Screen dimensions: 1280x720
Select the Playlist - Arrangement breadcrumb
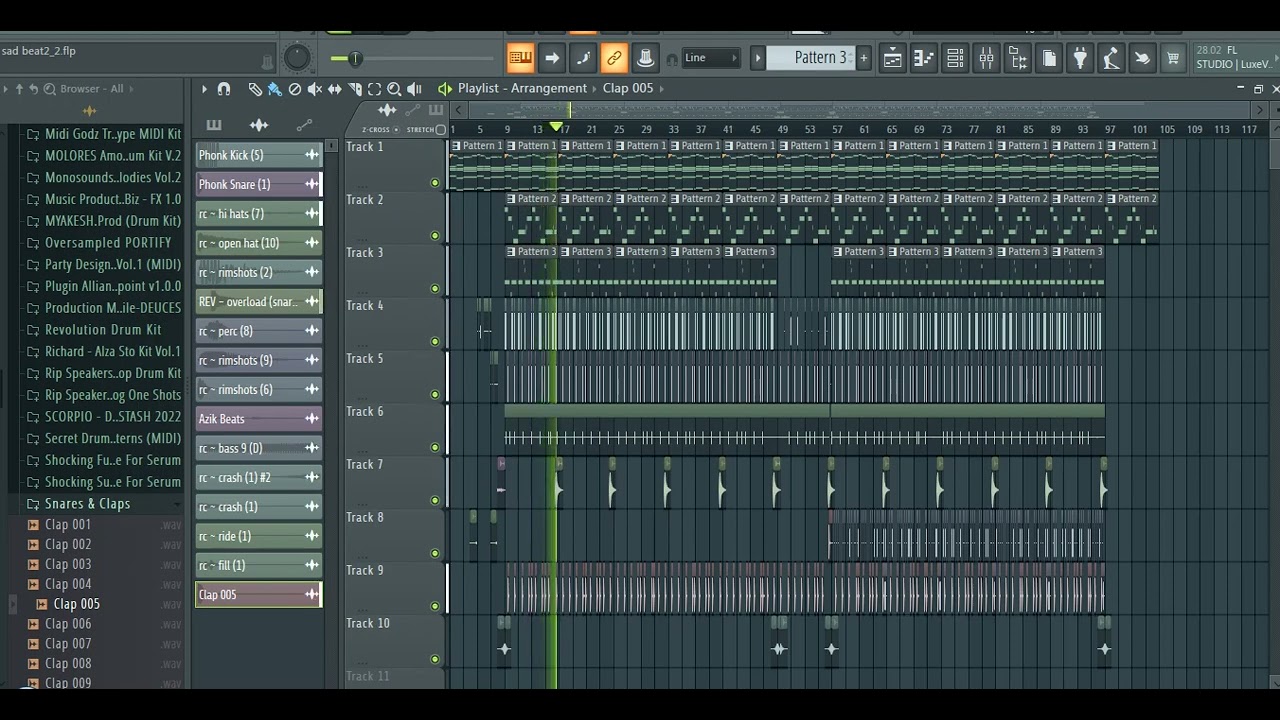(522, 88)
